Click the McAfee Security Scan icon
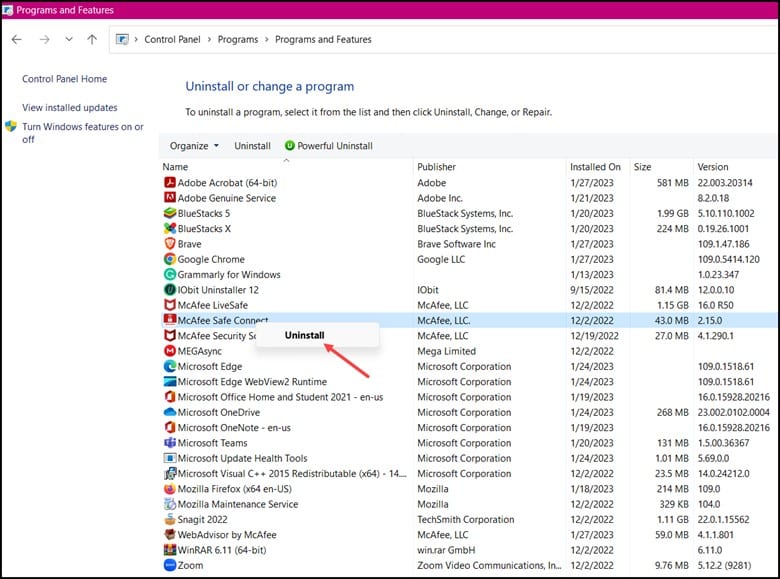The width and height of the screenshot is (780, 579). [x=170, y=336]
